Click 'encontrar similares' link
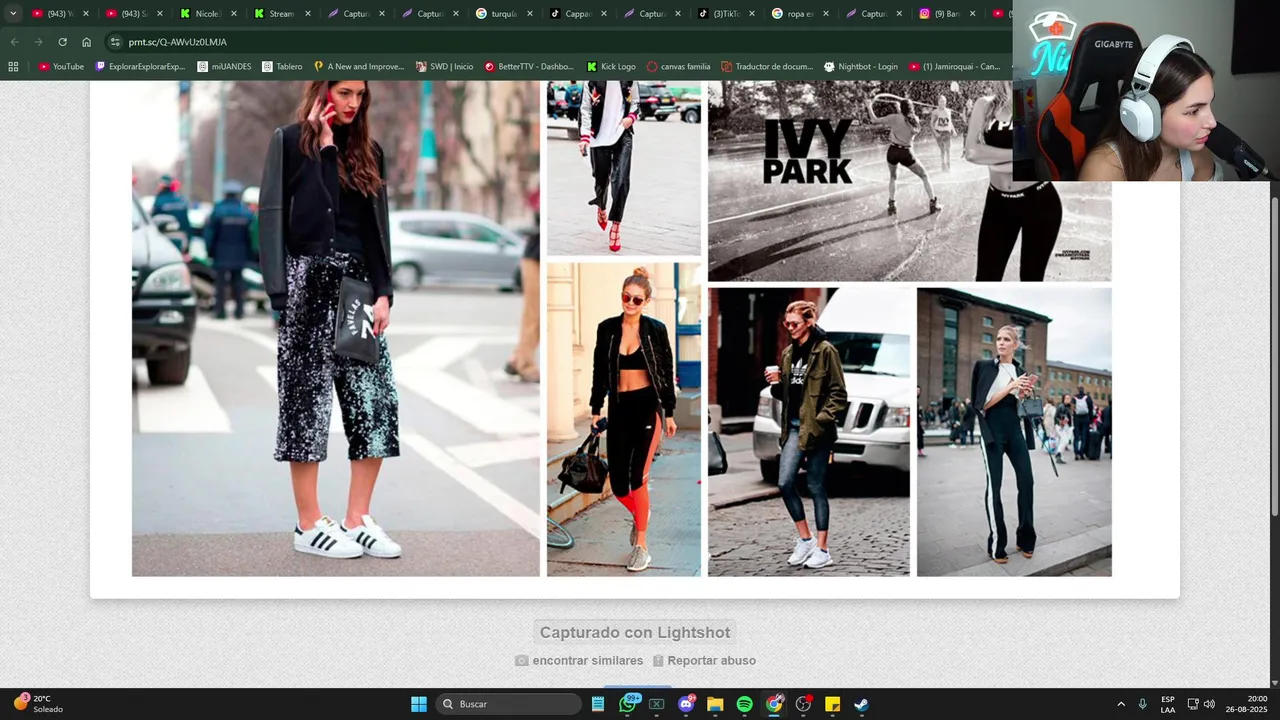Image resolution: width=1280 pixels, height=720 pixels. pyautogui.click(x=578, y=660)
